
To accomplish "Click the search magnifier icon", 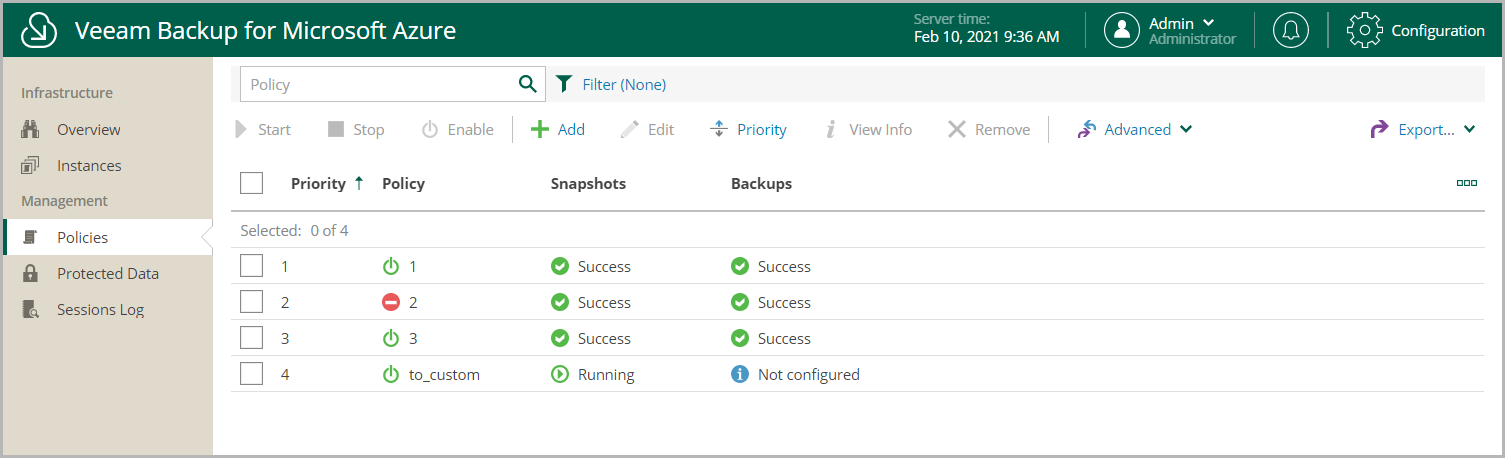I will [x=527, y=84].
